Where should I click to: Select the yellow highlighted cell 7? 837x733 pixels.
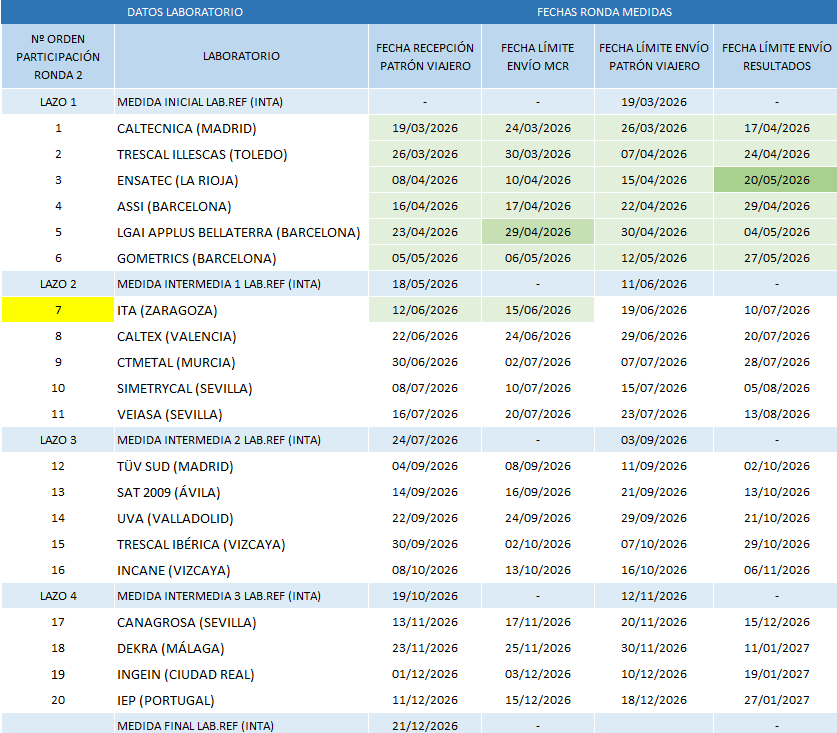coord(58,310)
